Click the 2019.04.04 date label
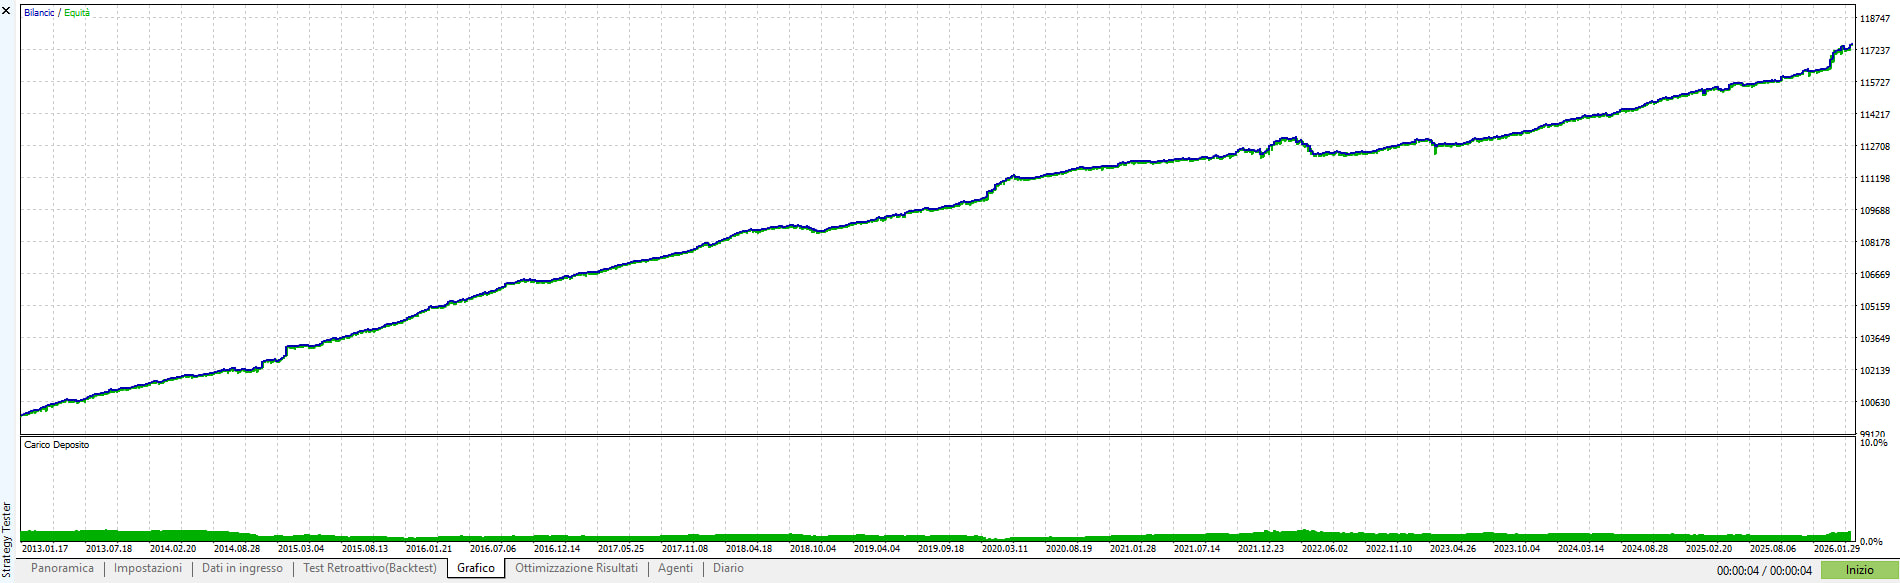Image resolution: width=1900 pixels, height=583 pixels. tap(877, 548)
